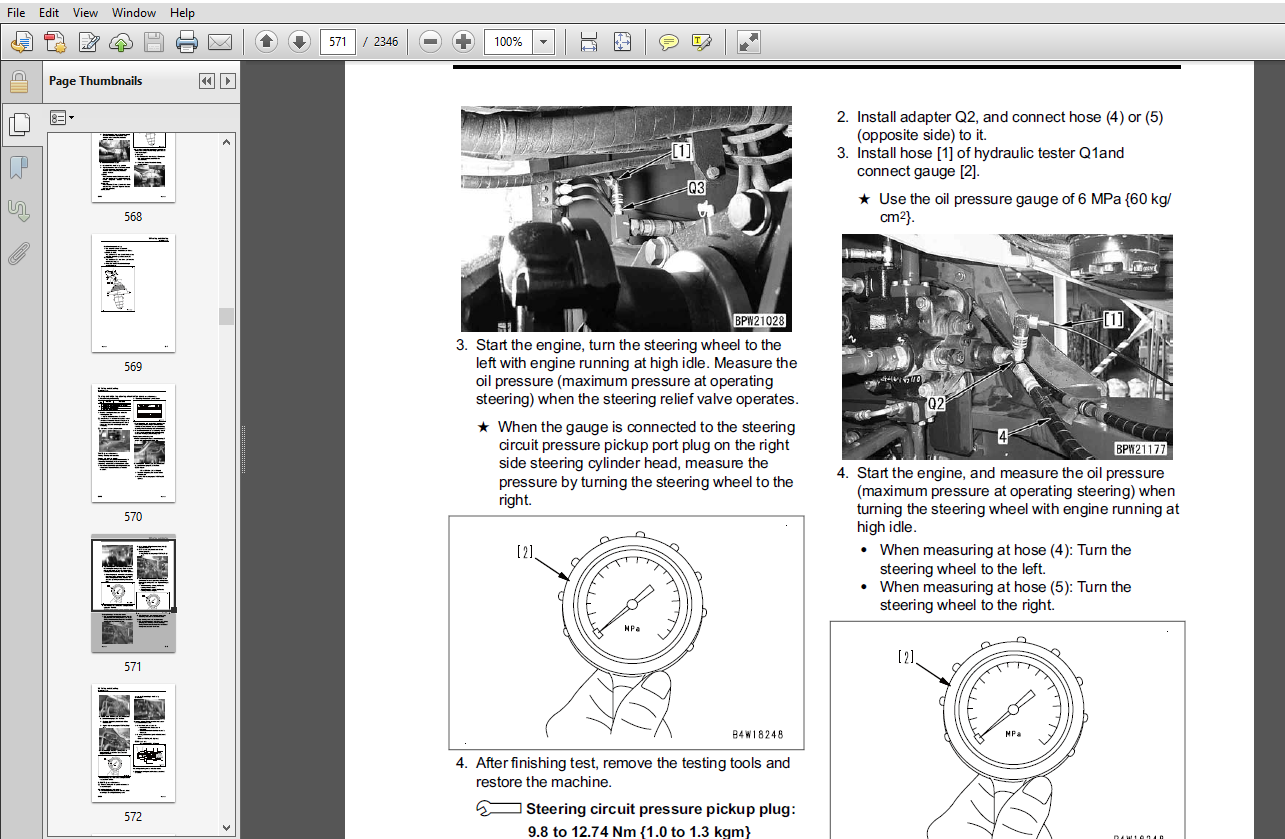The width and height of the screenshot is (1285, 839).
Task: Click the Fit Page icon
Action: click(x=622, y=42)
